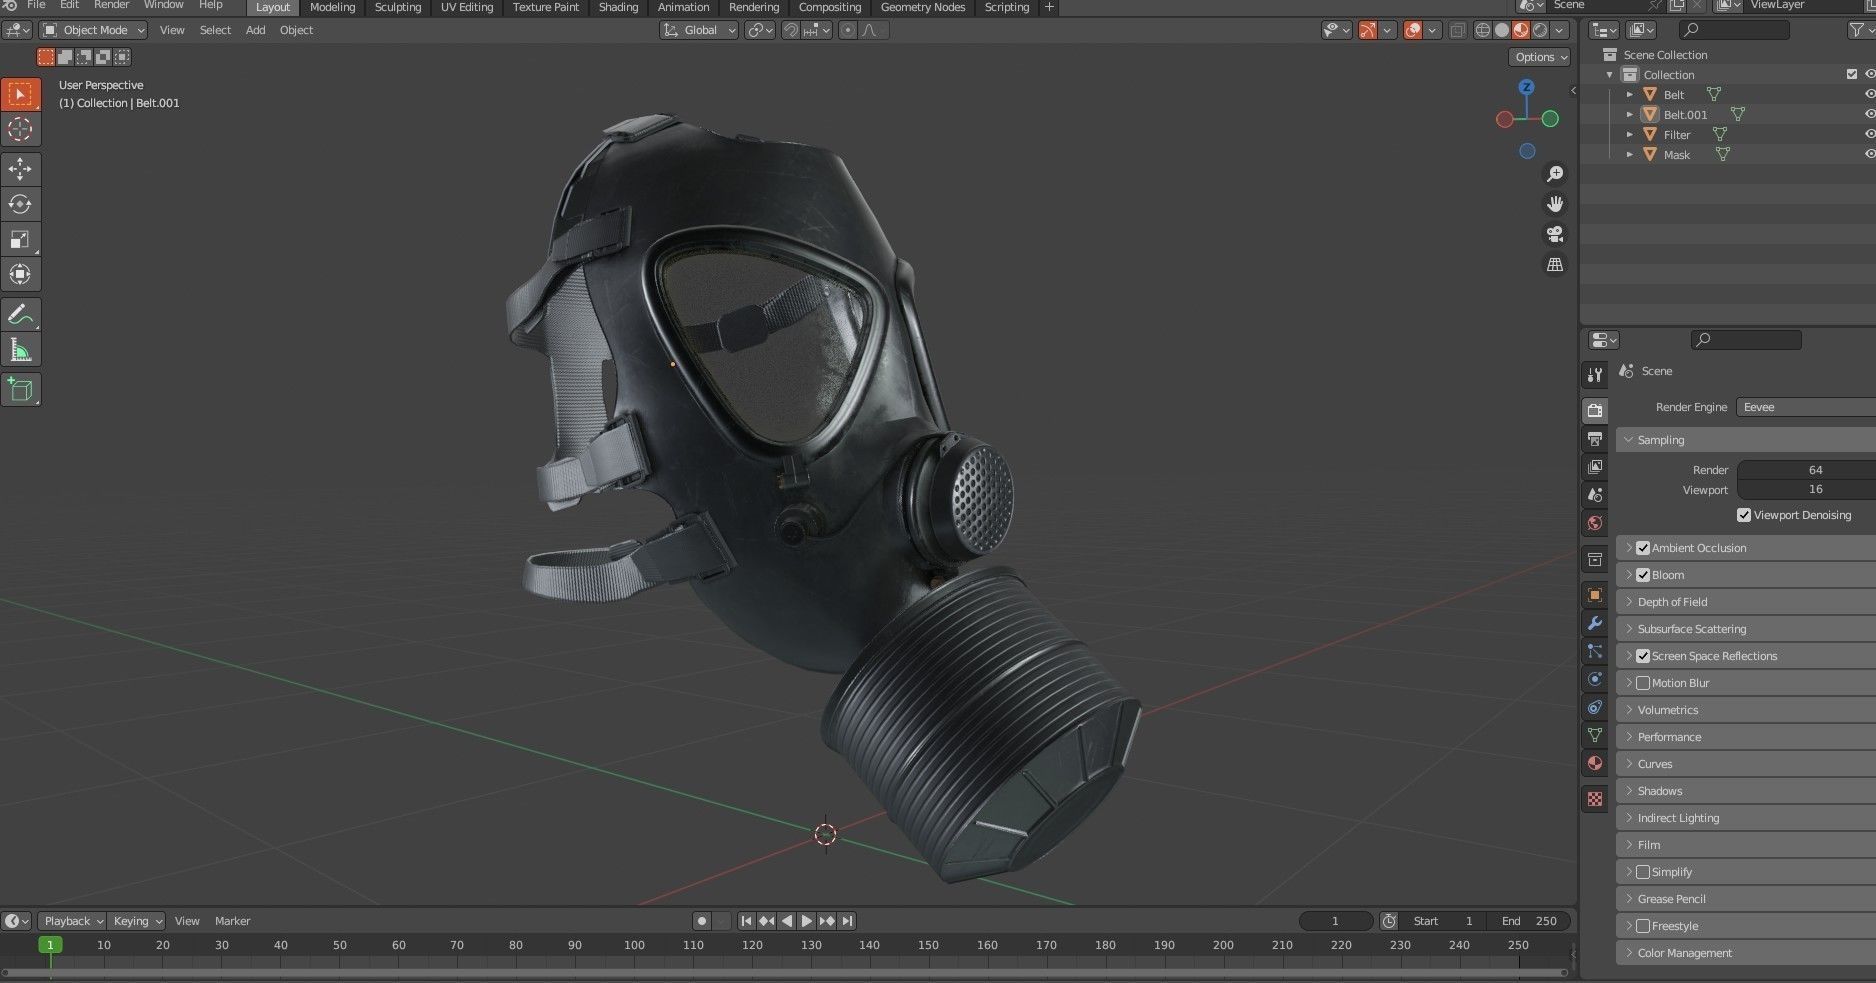Select the Add Cube tool
Image resolution: width=1876 pixels, height=983 pixels.
pyautogui.click(x=20, y=389)
